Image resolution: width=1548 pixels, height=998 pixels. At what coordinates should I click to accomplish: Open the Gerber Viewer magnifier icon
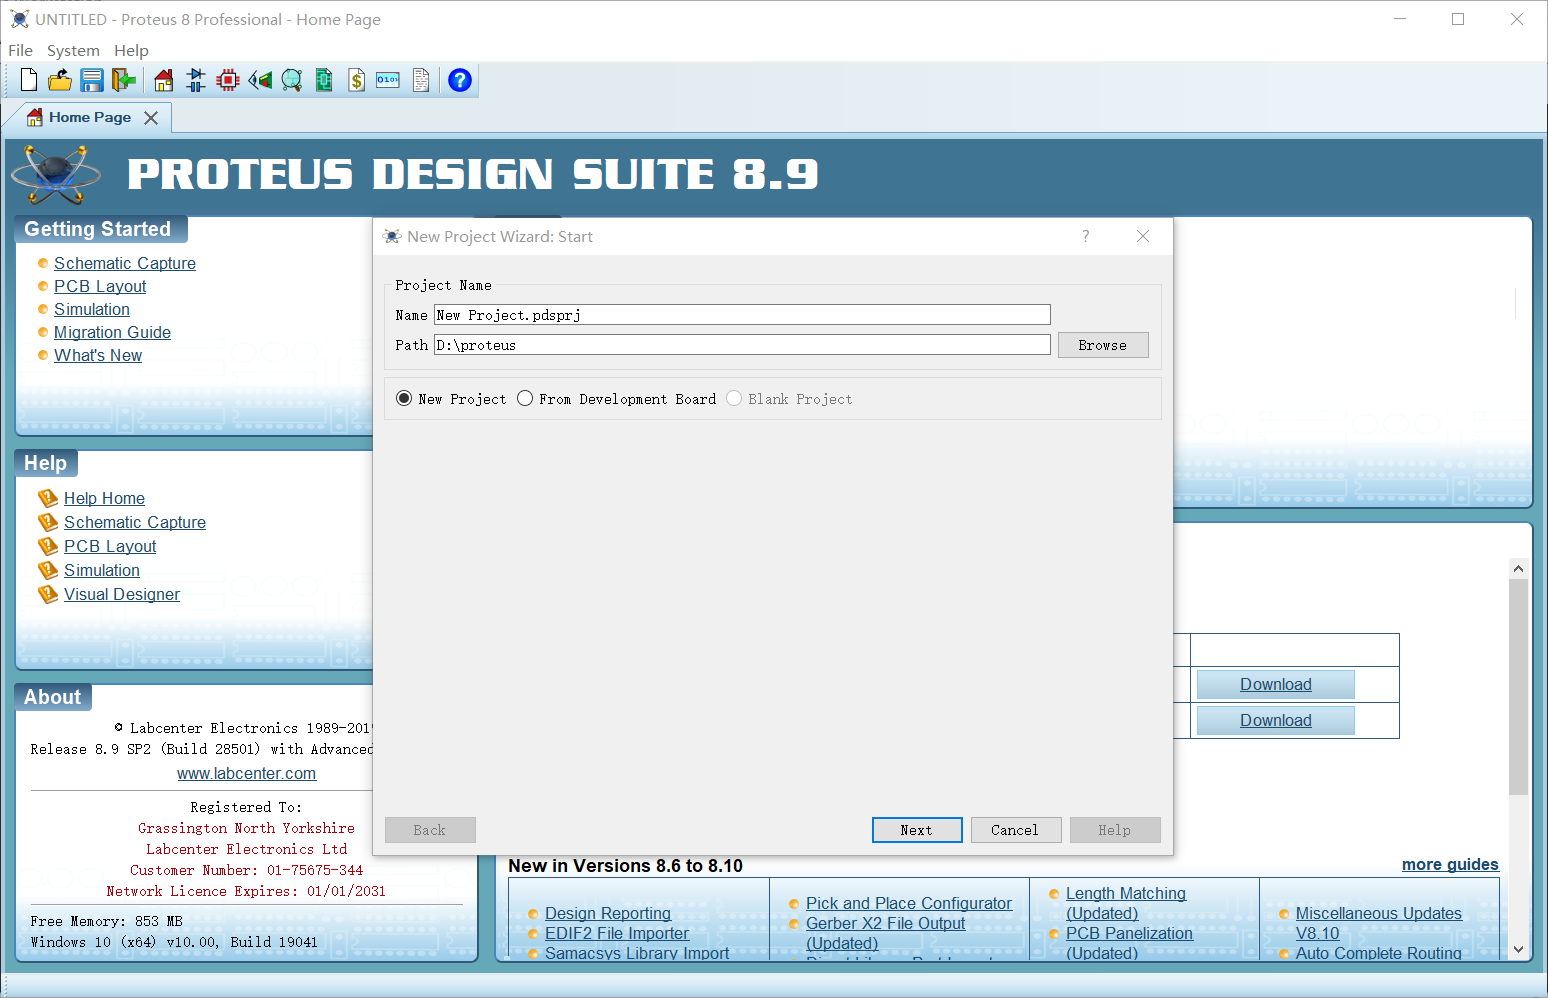coord(292,80)
